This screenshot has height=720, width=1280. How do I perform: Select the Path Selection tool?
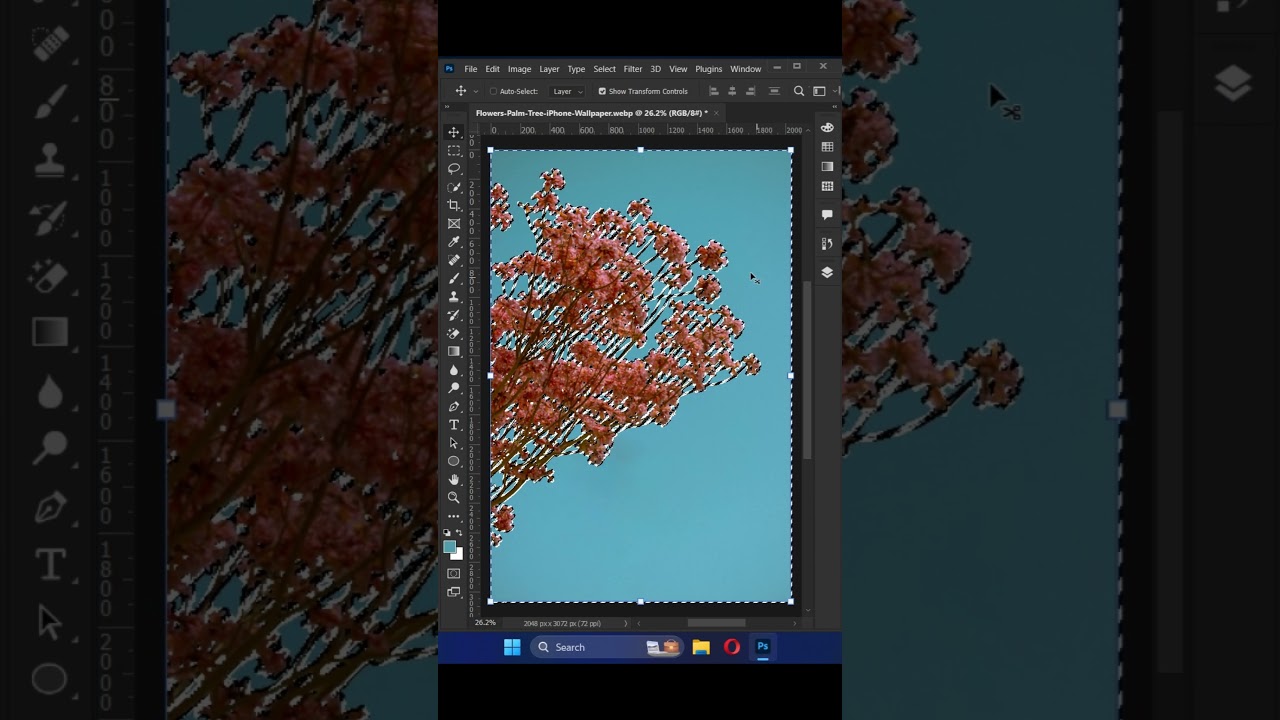tap(454, 443)
